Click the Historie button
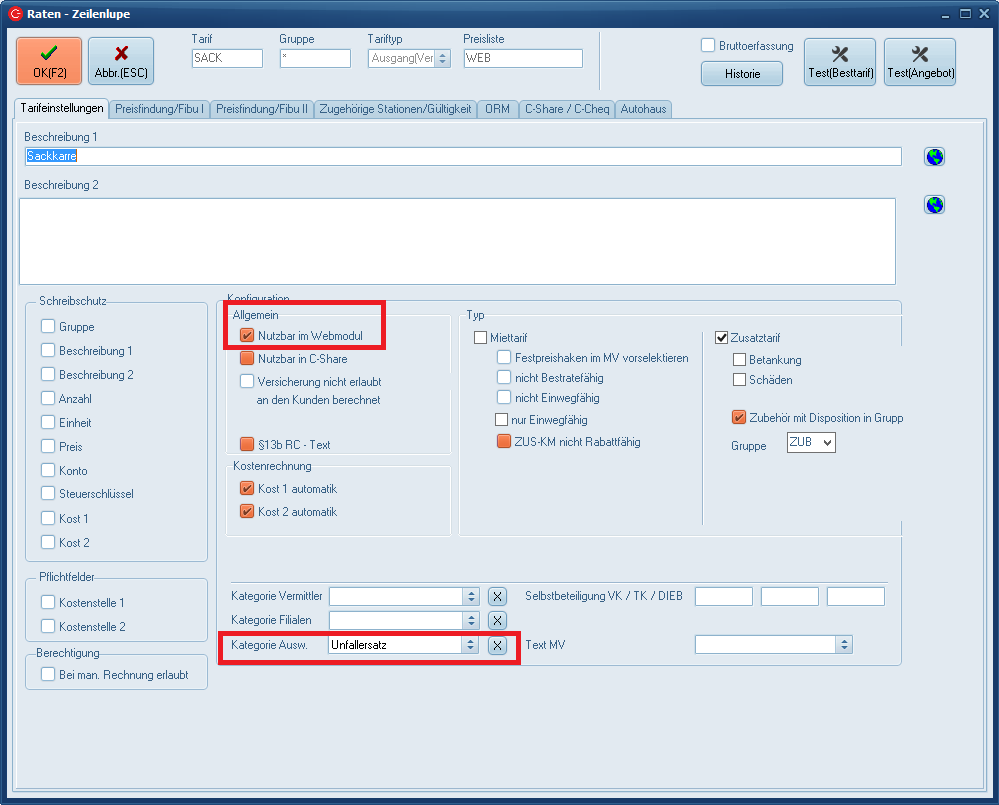This screenshot has height=805, width=999. click(742, 73)
